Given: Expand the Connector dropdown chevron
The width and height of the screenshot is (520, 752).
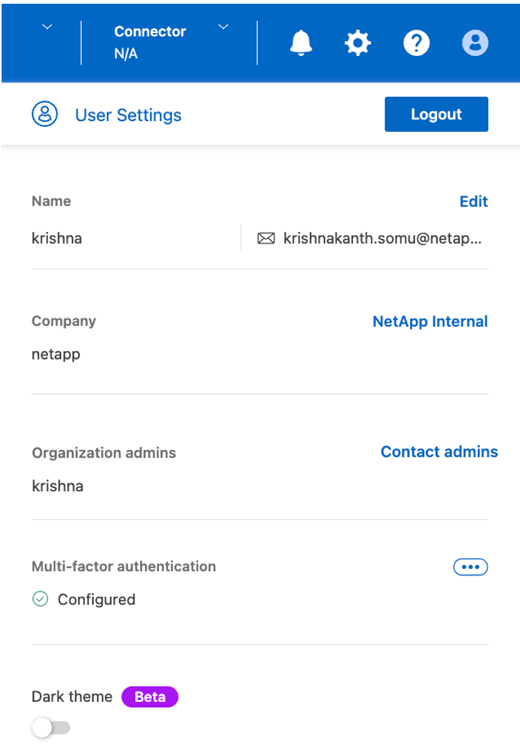Looking at the screenshot, I should click(223, 27).
